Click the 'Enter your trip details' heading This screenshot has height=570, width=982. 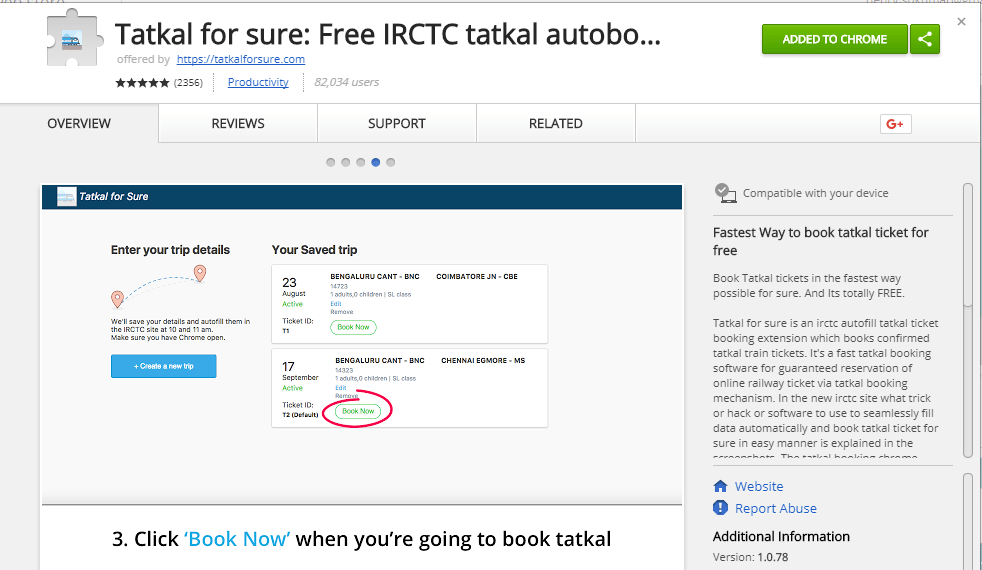point(170,250)
